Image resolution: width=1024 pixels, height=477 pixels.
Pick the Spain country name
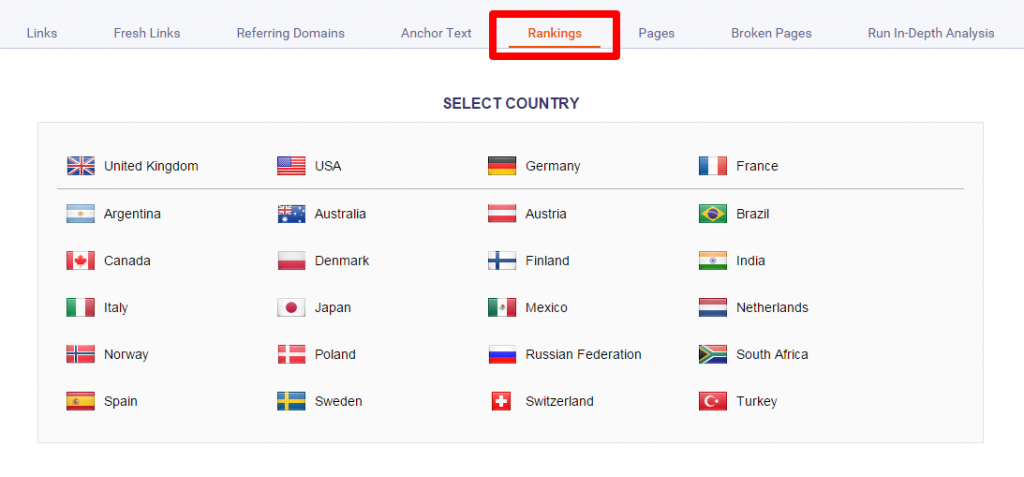coord(121,402)
